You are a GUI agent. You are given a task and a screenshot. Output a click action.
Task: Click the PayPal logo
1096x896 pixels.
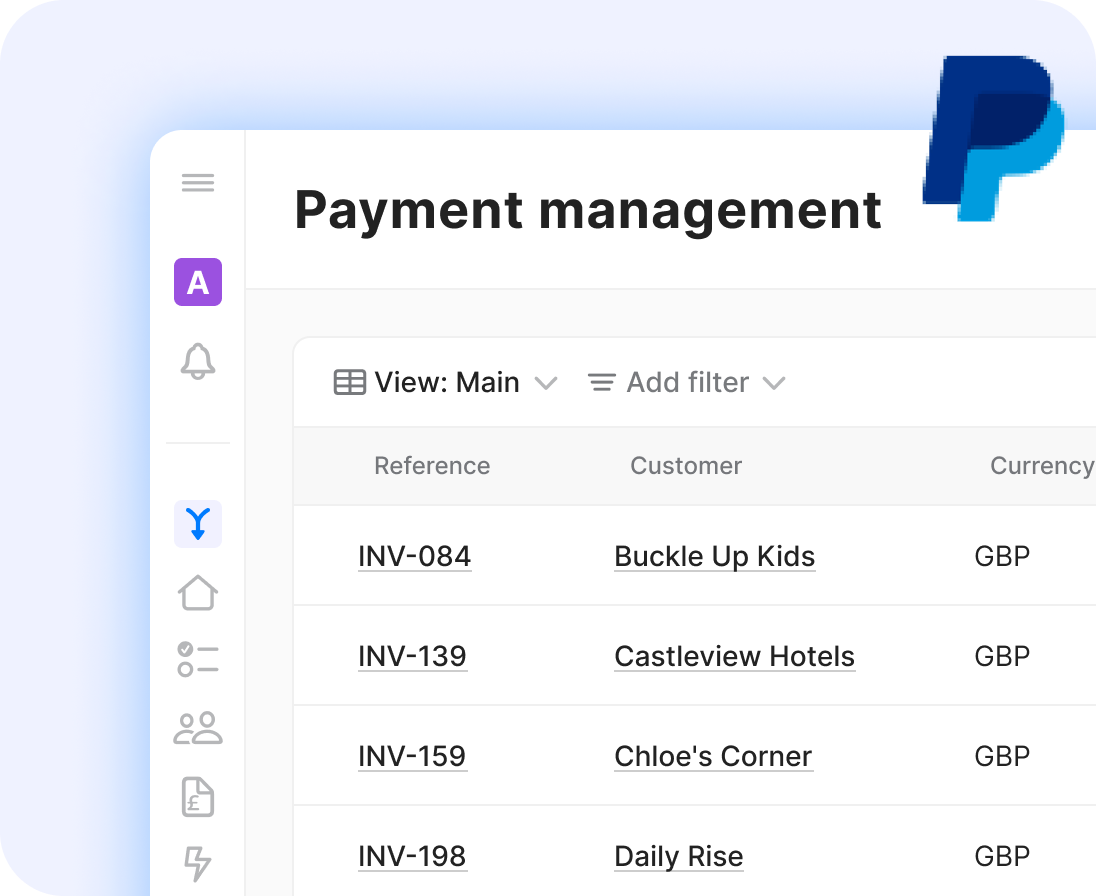pyautogui.click(x=993, y=138)
